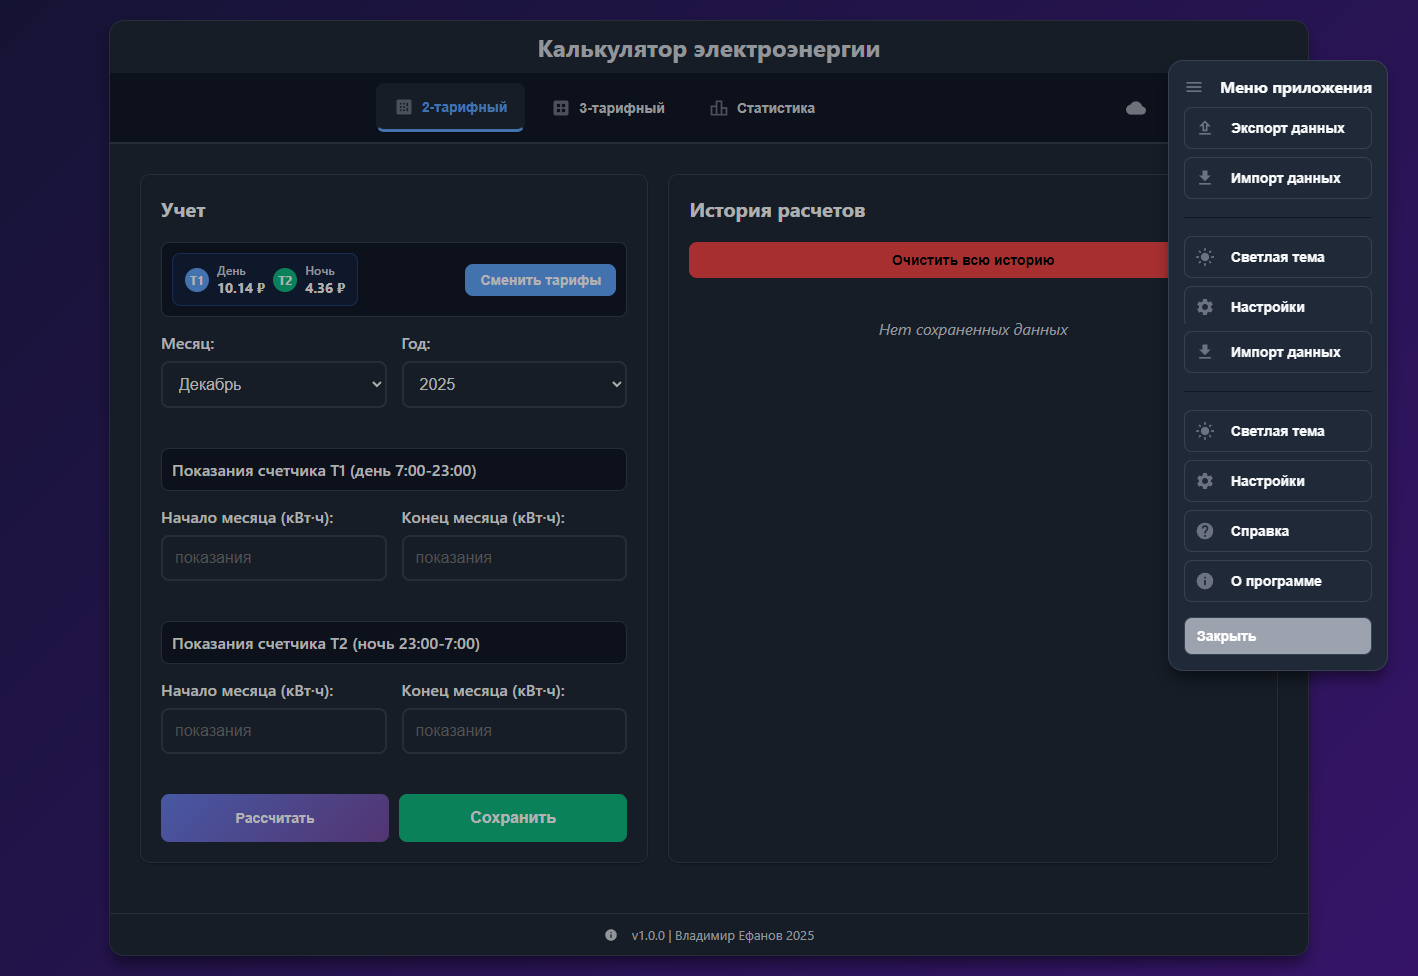Click the label Показания счетчика T1 (день 7:00-23:00)
This screenshot has width=1418, height=976.
click(x=324, y=471)
